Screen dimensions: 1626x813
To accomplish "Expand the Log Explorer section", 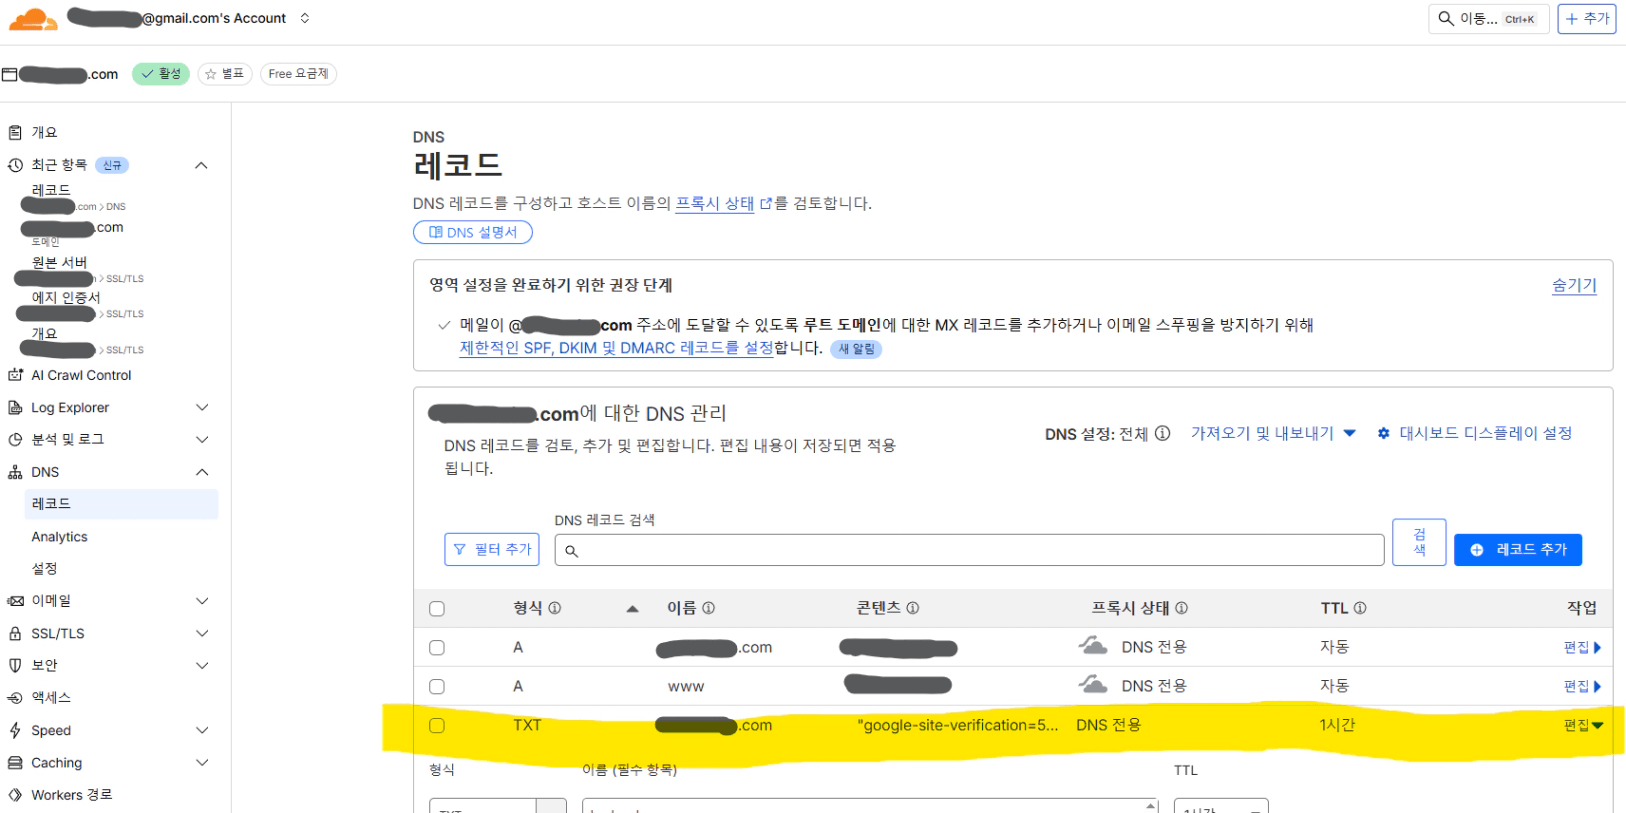I will tap(202, 407).
